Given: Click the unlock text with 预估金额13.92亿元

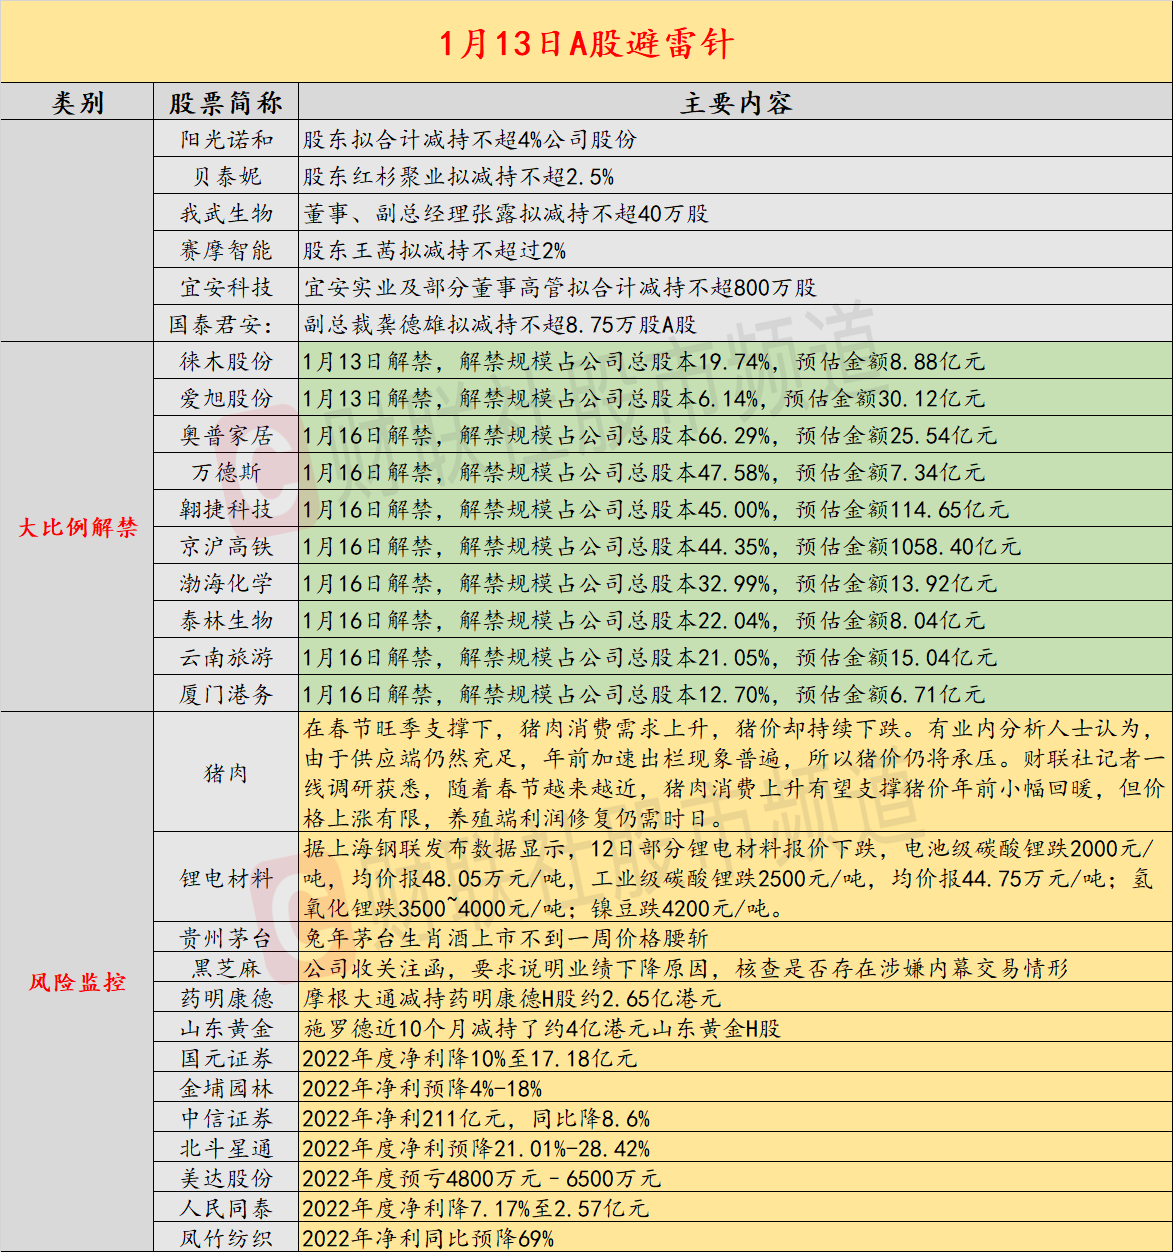Looking at the screenshot, I should click(650, 583).
